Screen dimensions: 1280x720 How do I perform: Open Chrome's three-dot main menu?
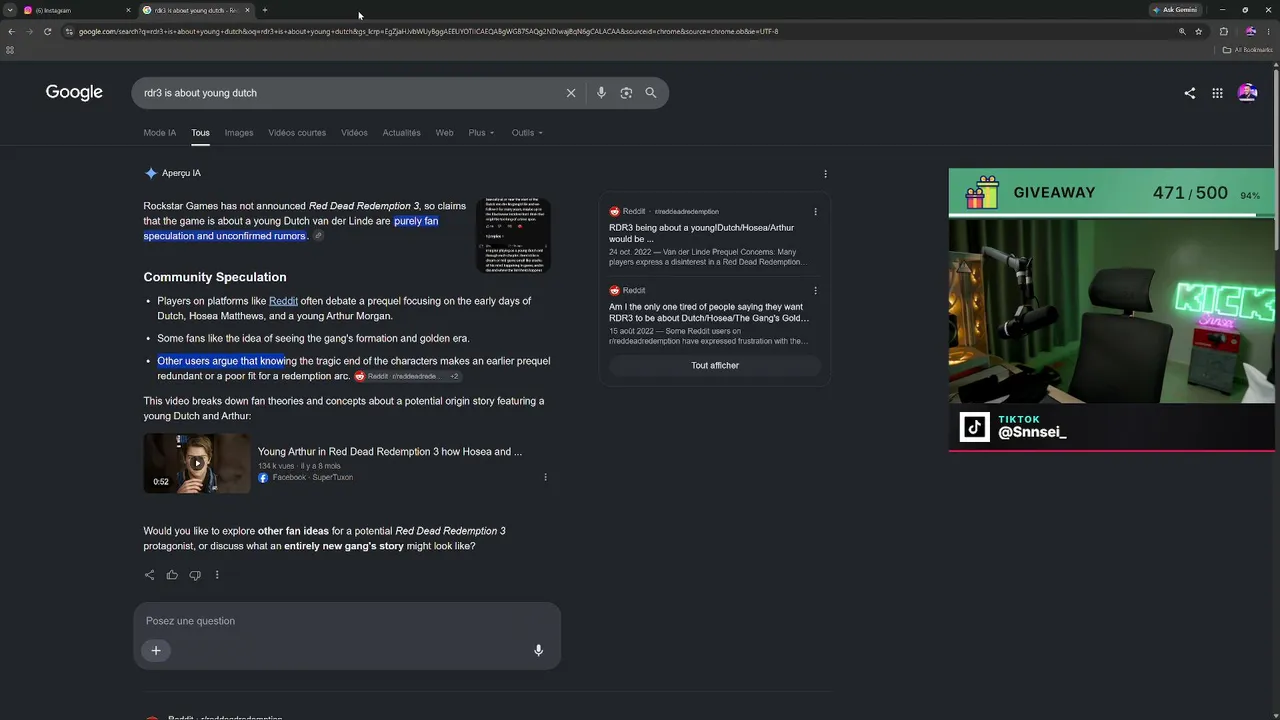point(1269,31)
